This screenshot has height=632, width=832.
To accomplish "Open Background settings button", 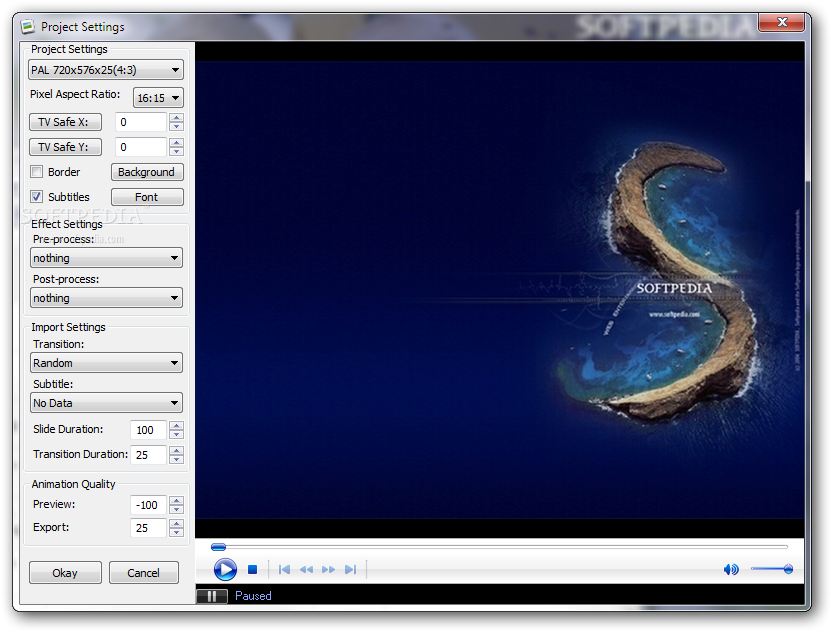I will (147, 172).
